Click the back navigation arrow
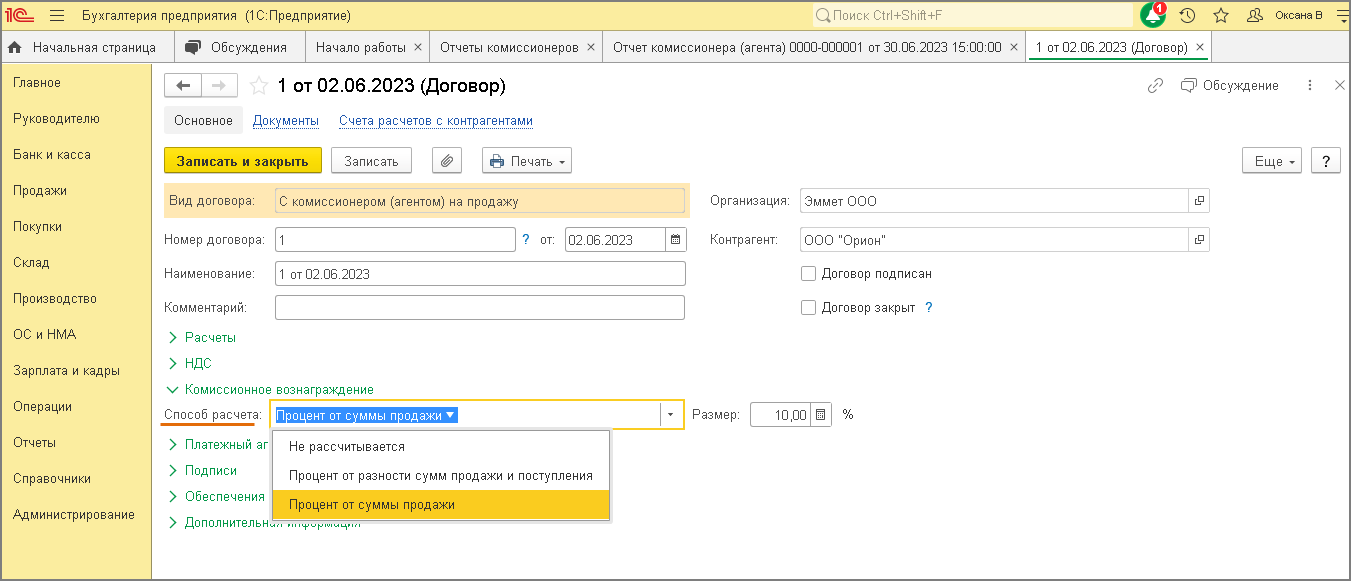Image resolution: width=1351 pixels, height=581 pixels. click(x=183, y=86)
